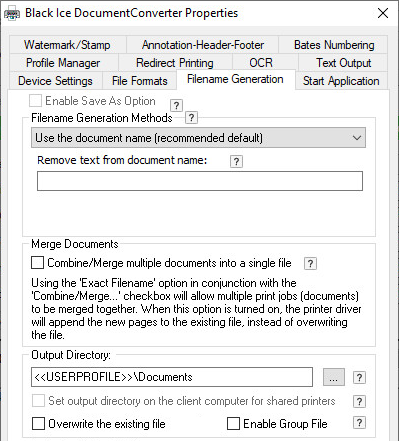Screen dimensions: 399x441
Task: Open help for Remove text from document name
Action: coord(236,162)
